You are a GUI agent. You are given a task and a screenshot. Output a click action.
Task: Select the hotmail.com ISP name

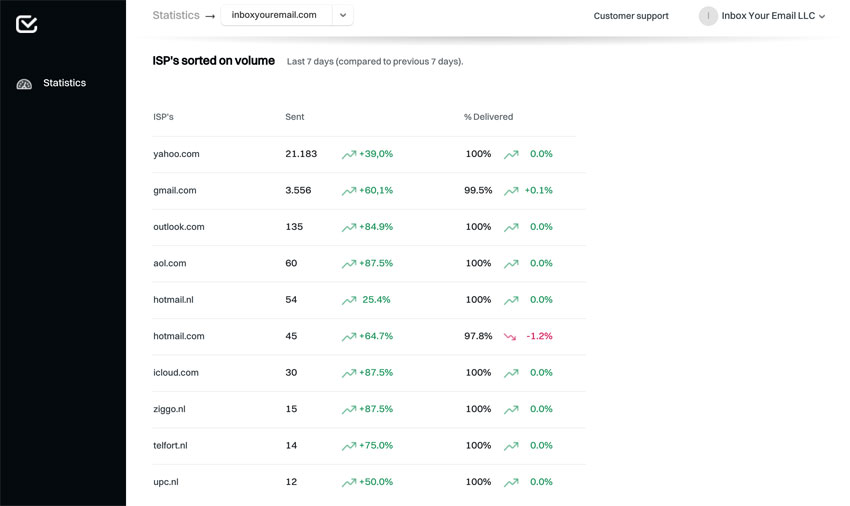[x=179, y=336]
